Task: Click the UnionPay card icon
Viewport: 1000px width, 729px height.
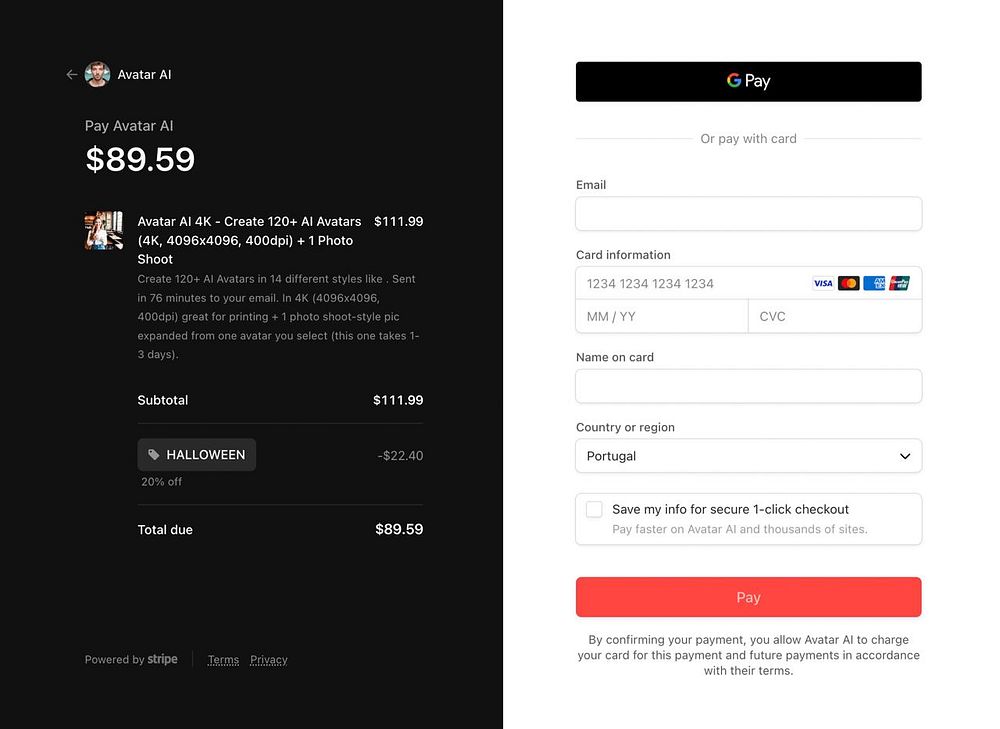Action: tap(899, 284)
